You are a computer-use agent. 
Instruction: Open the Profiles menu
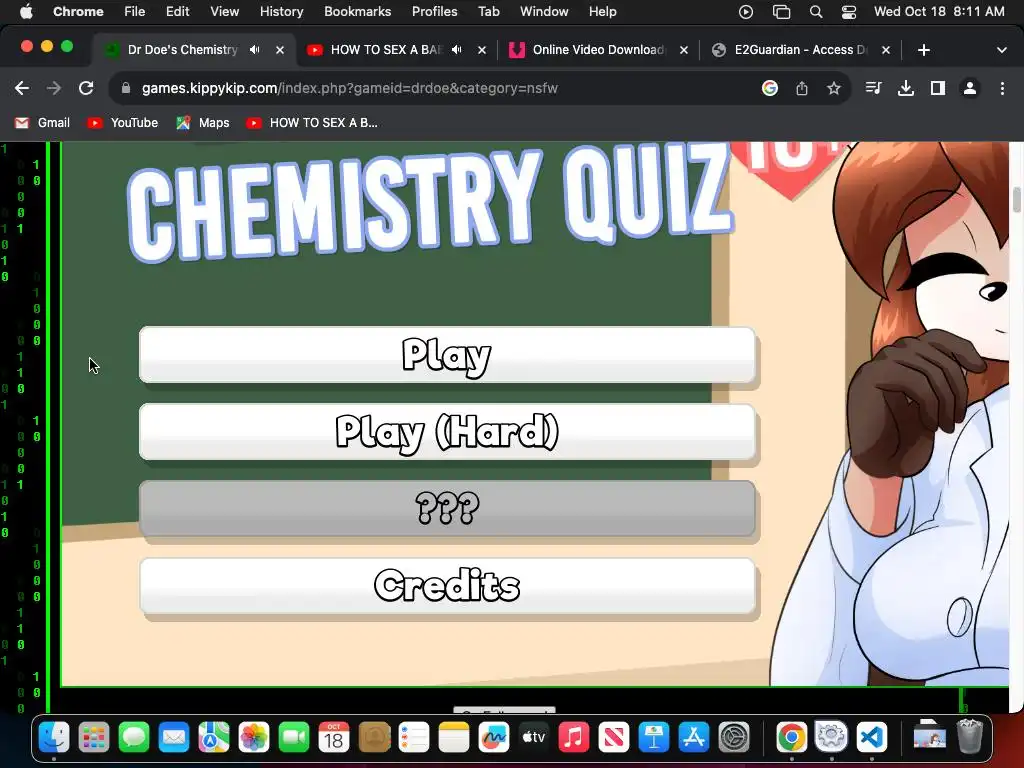434,12
